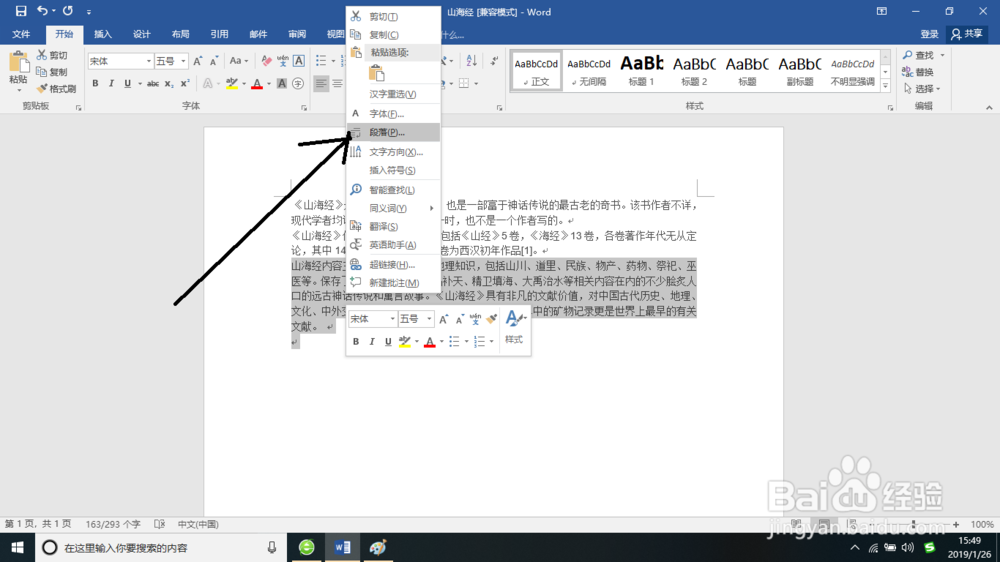
Task: Switch to the 插入 ribbon tab
Action: tap(102, 34)
